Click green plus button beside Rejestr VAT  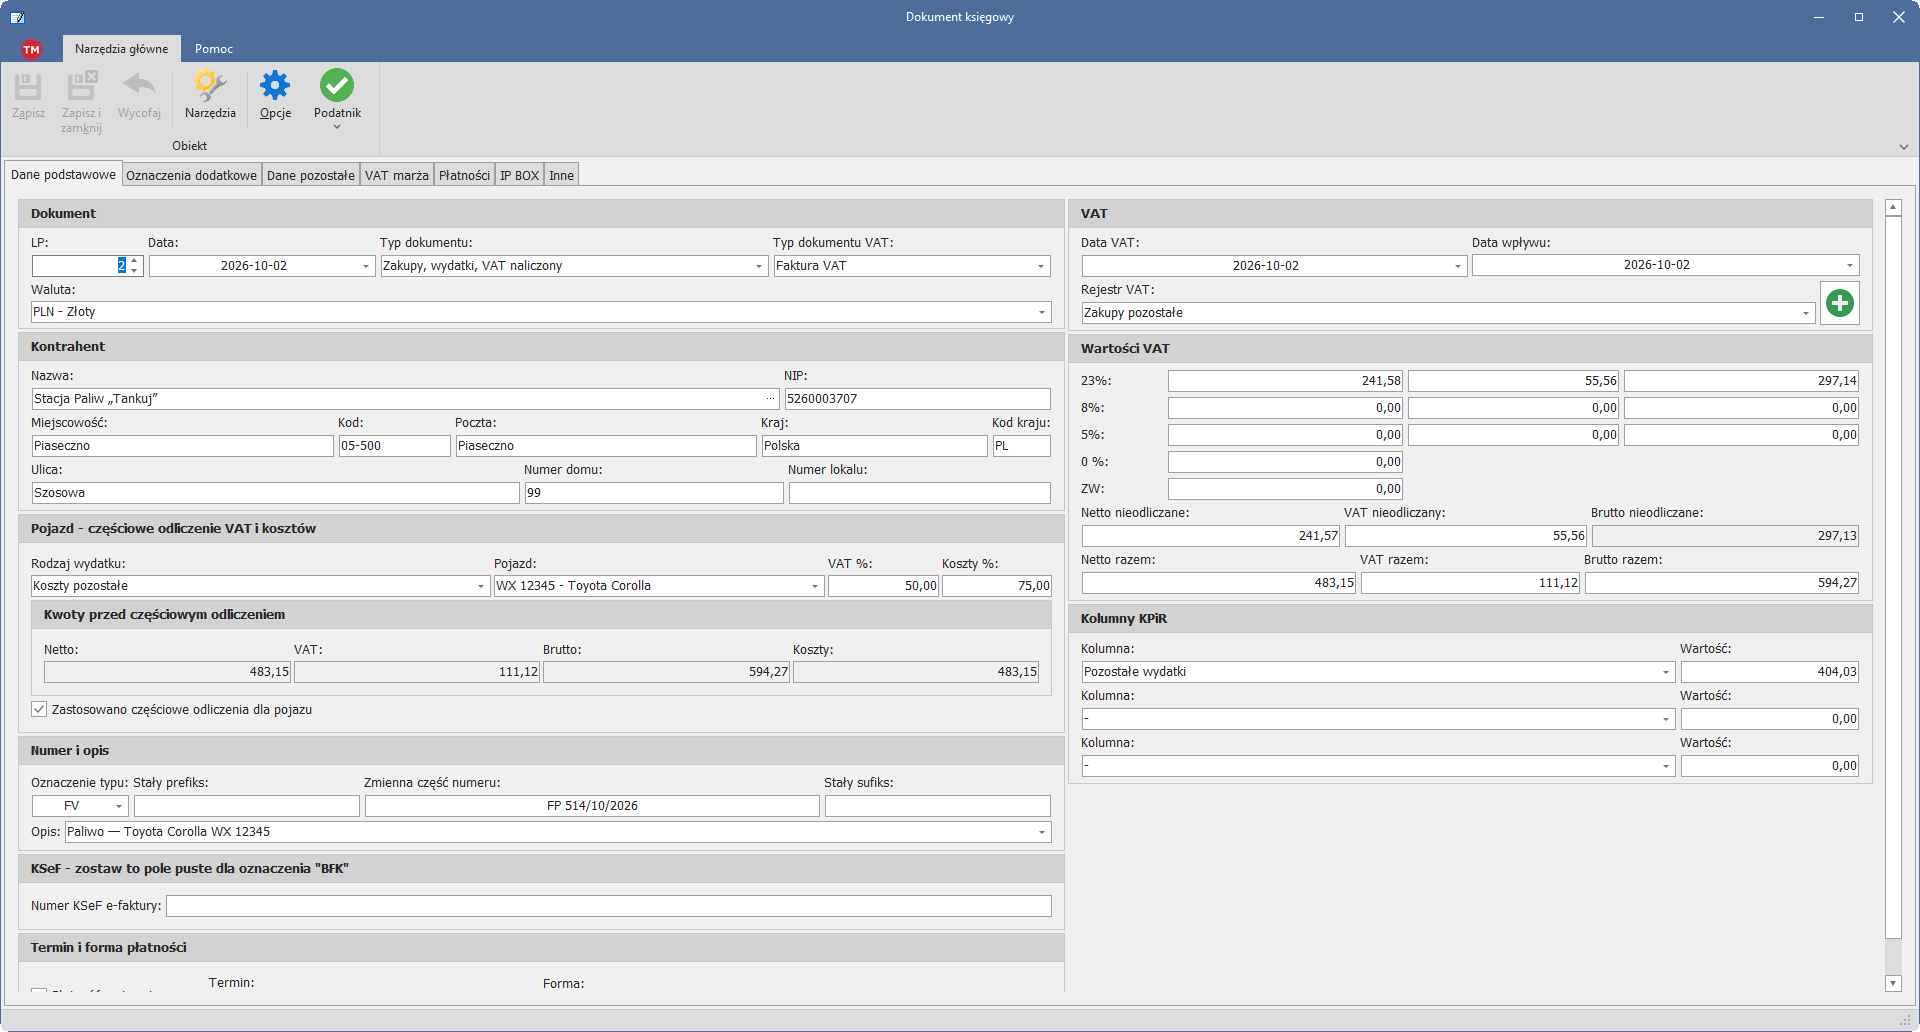point(1839,302)
